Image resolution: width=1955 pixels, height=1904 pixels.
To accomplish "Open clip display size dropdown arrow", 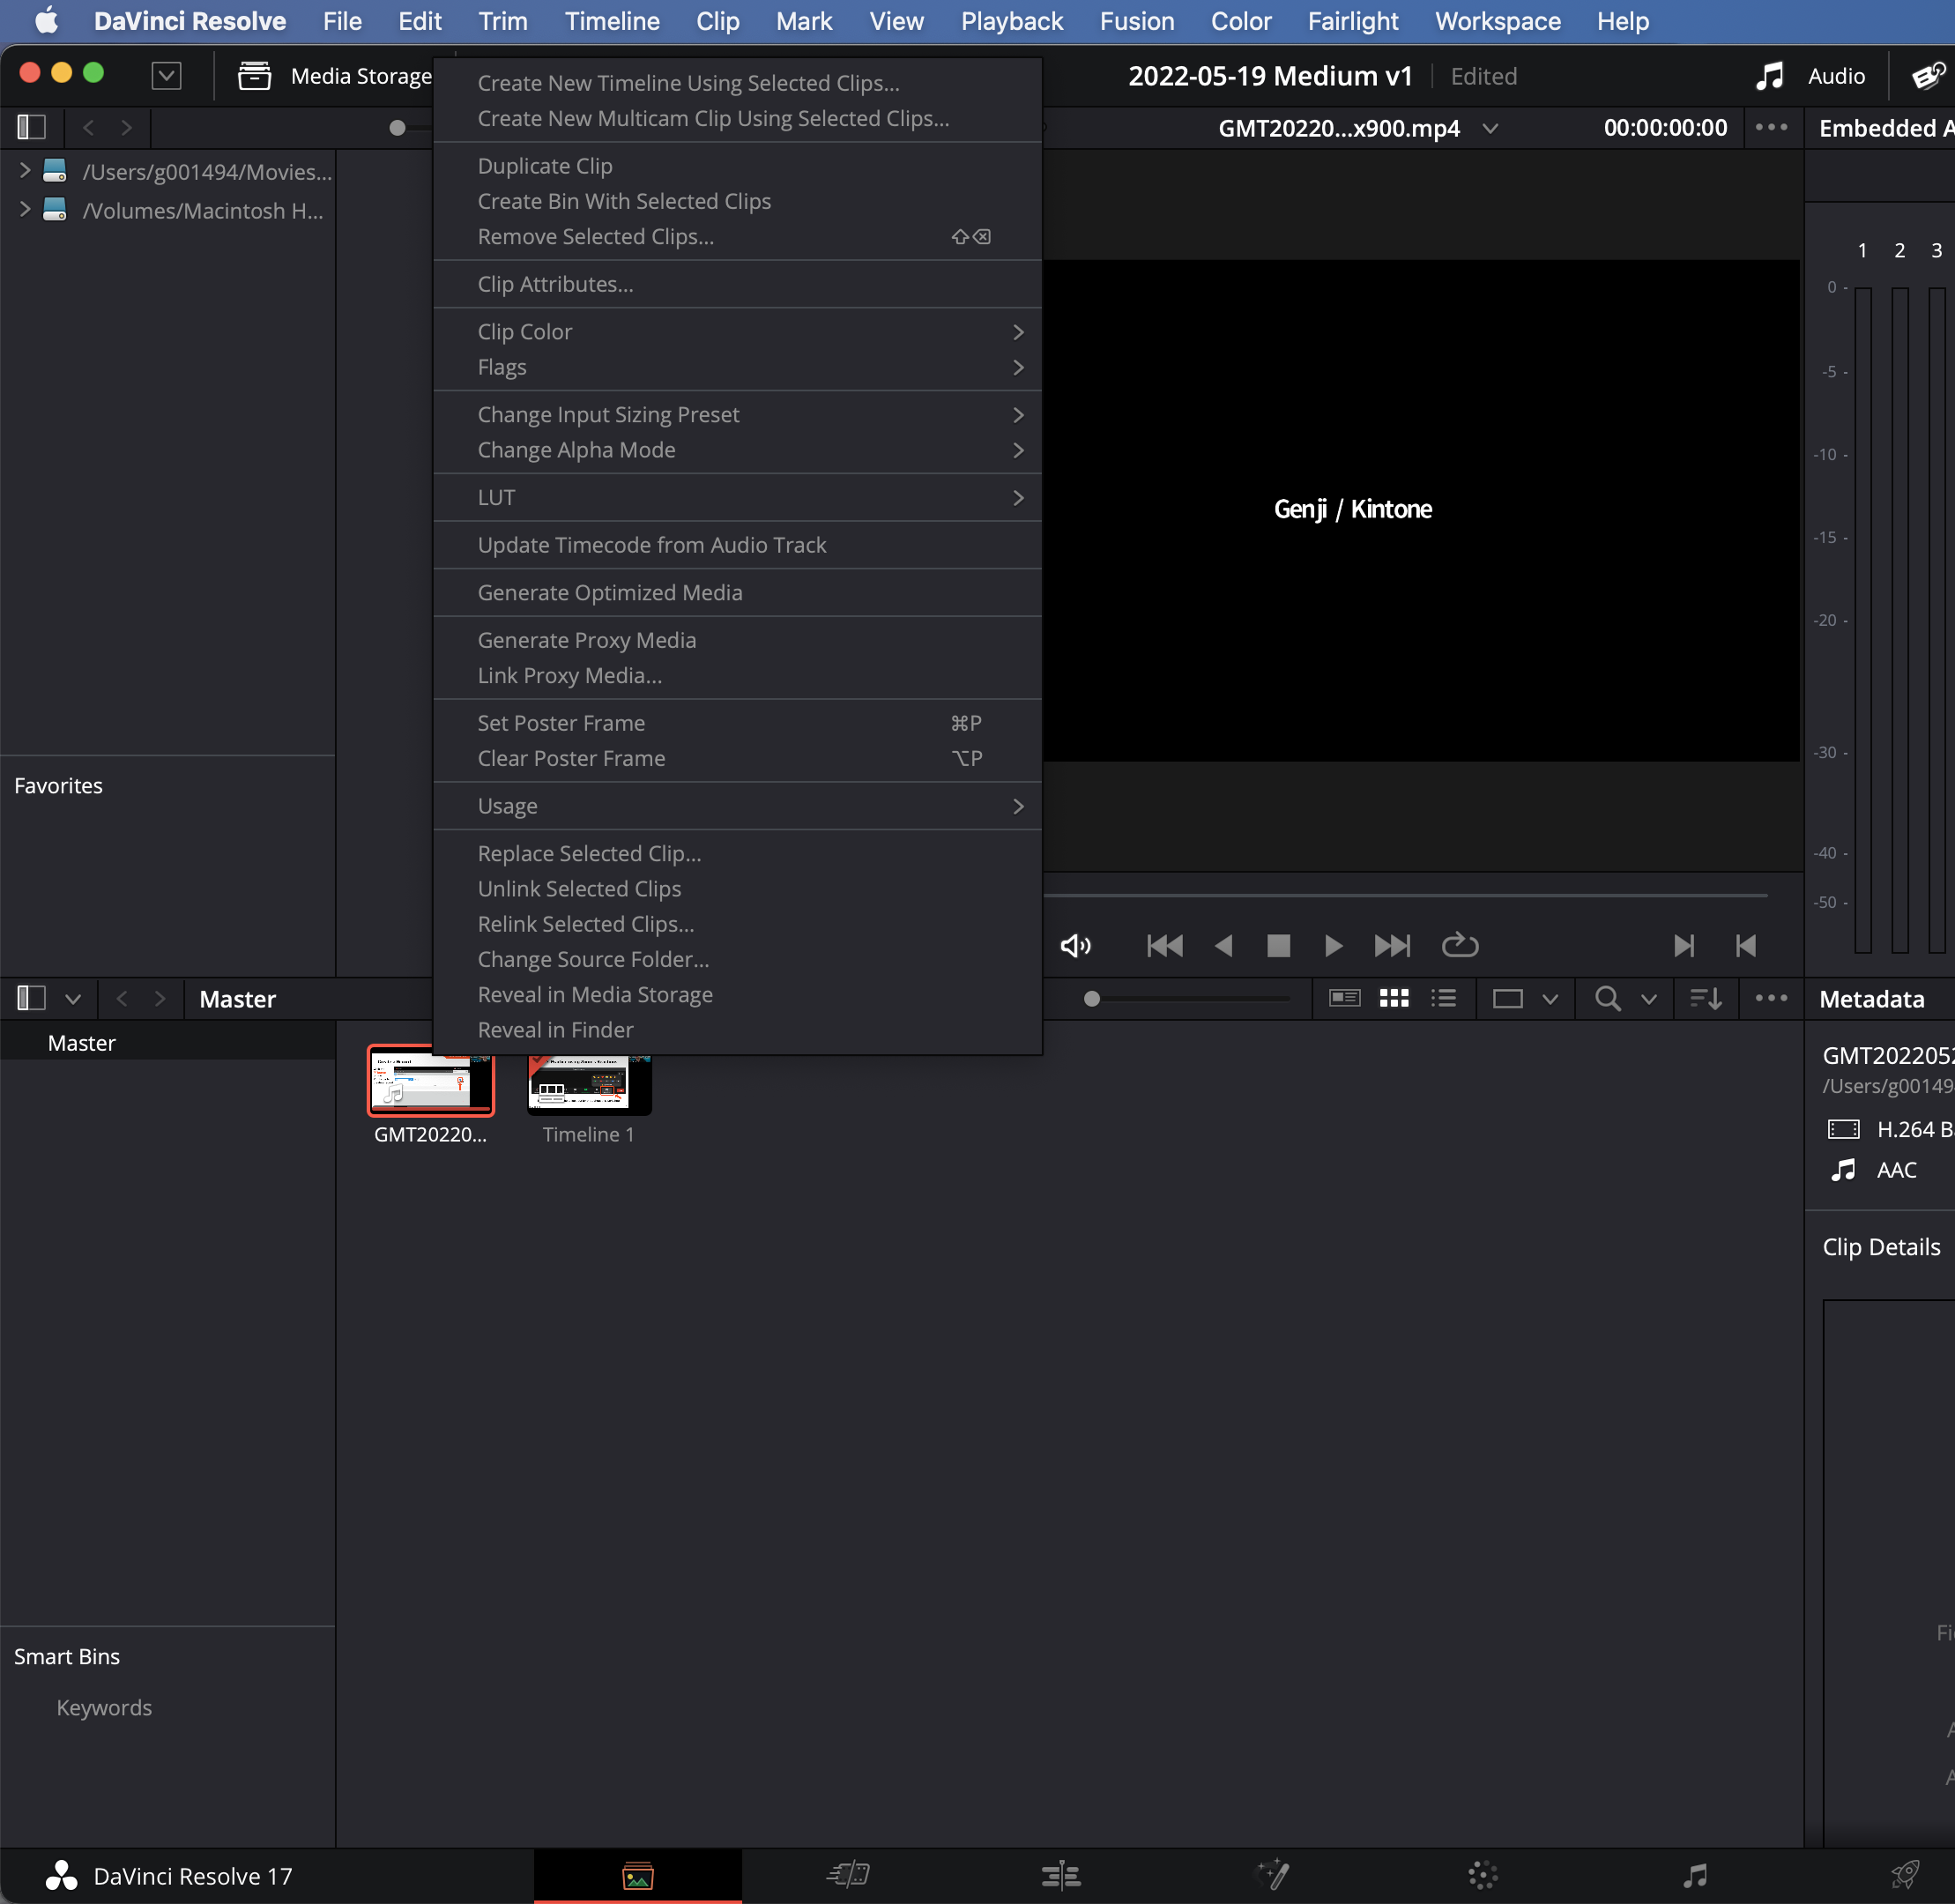I will pos(1550,999).
